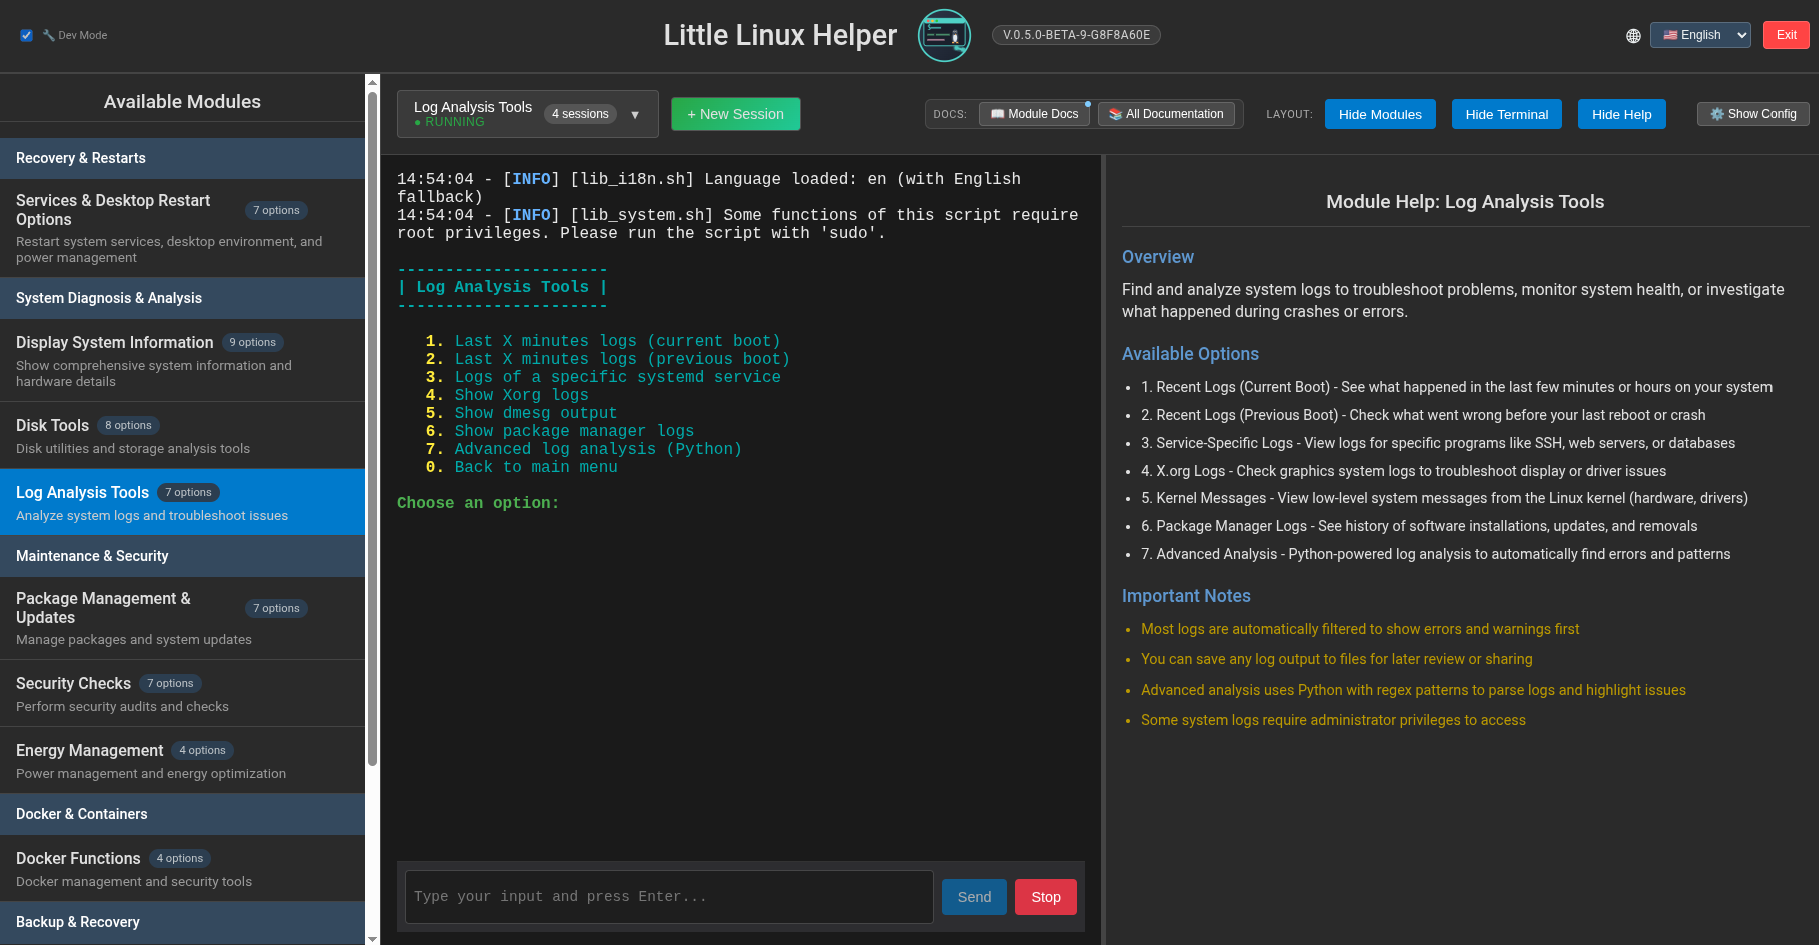Select Services & Desktop Restart Options module
1819x945 pixels.
182,228
